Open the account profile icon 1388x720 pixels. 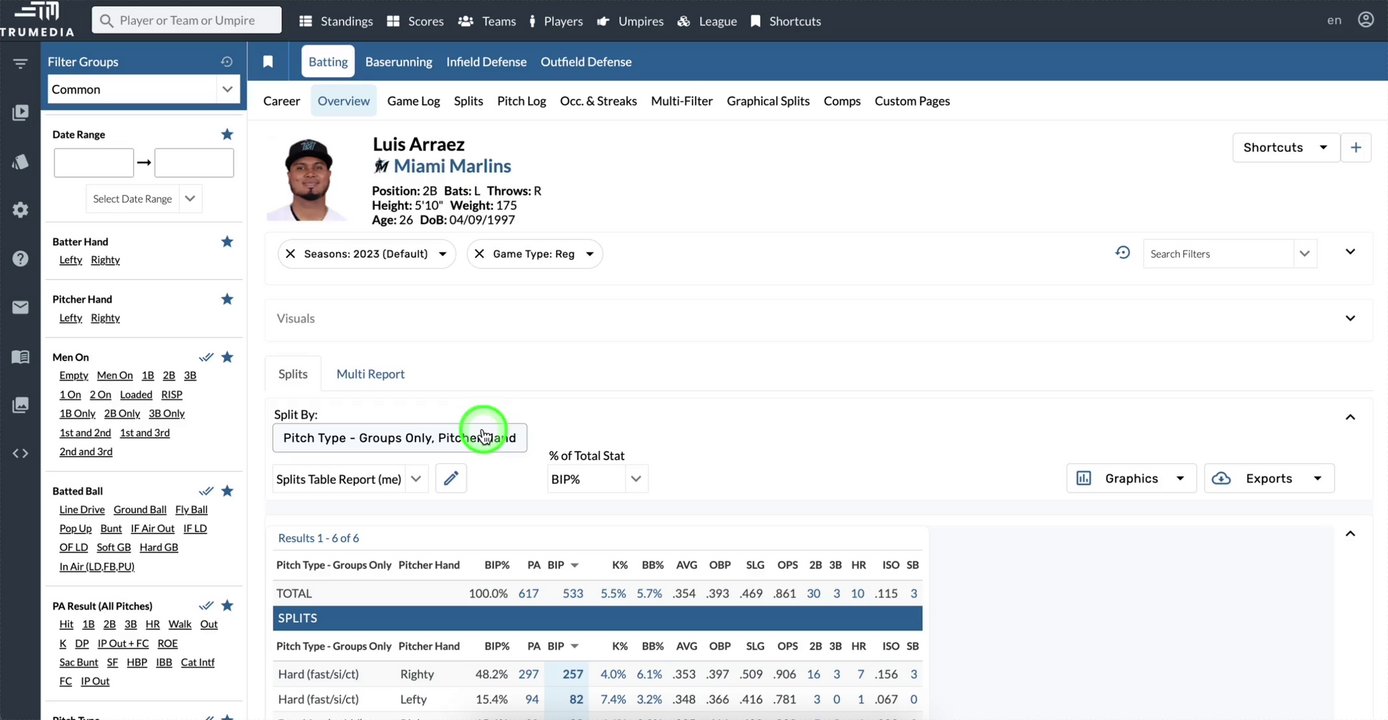[1366, 20]
